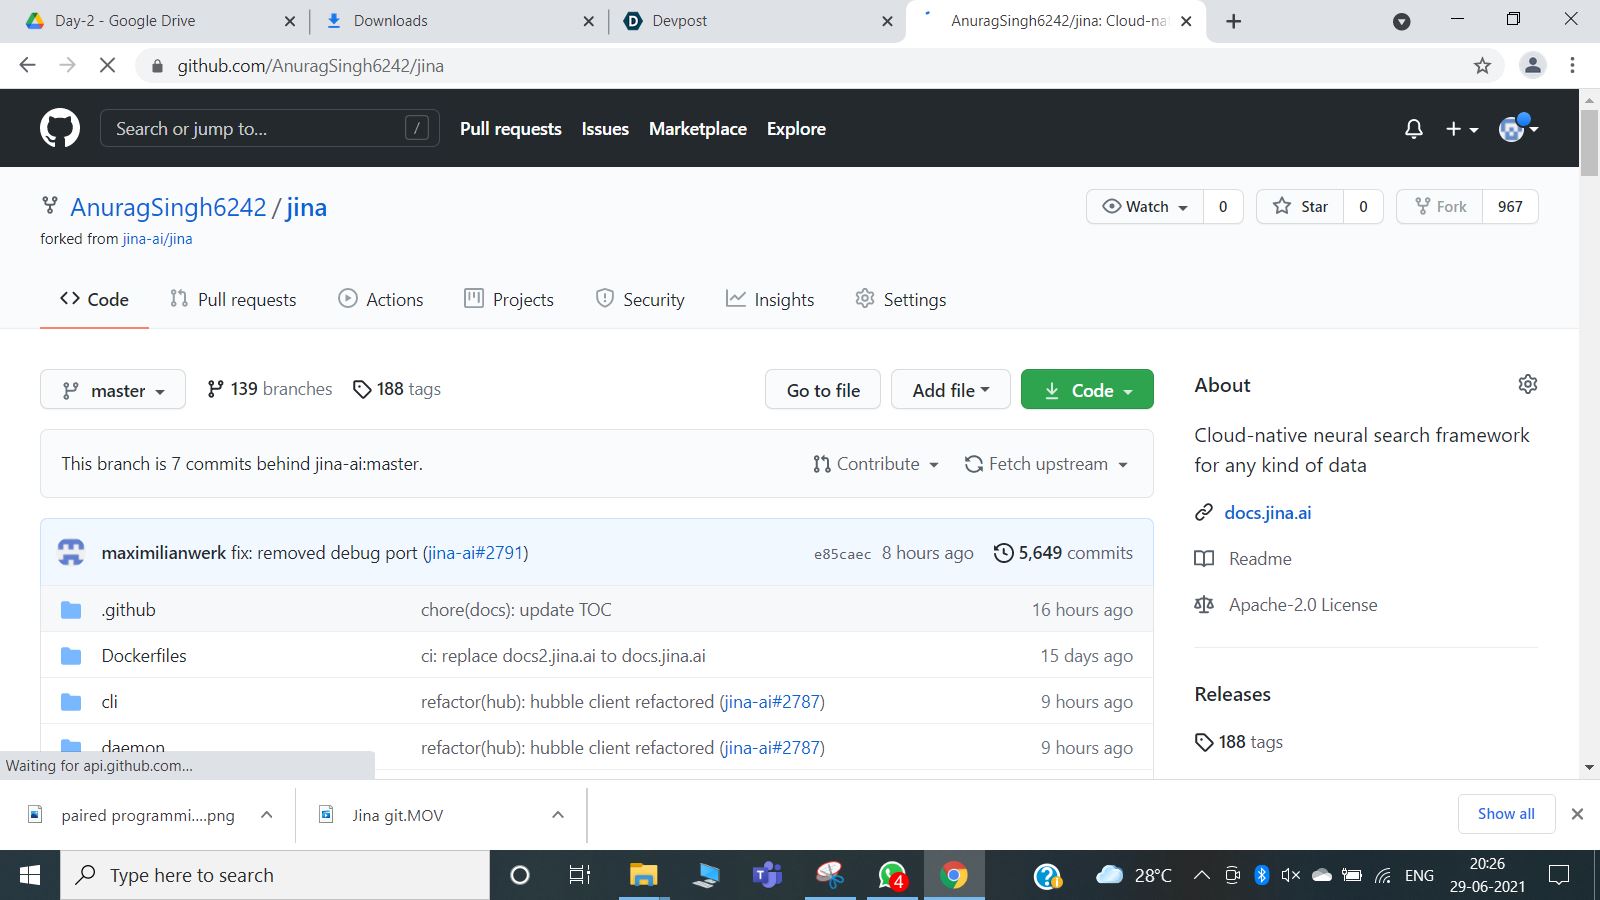This screenshot has width=1600, height=900.
Task: Open the Windows notification center
Action: [1559, 876]
